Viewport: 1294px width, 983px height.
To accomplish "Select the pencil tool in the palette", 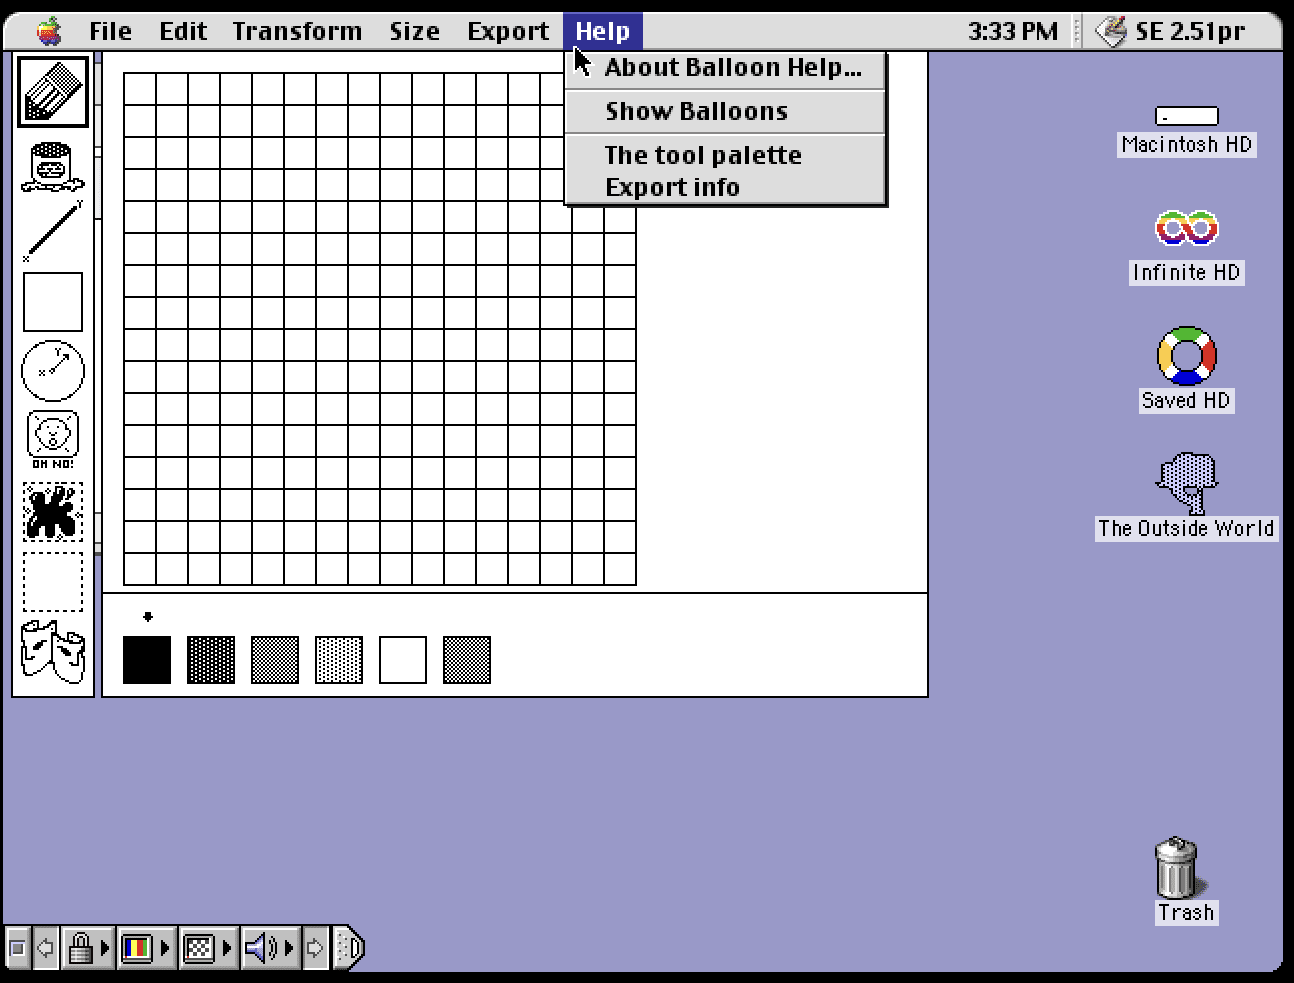I will 53,92.
